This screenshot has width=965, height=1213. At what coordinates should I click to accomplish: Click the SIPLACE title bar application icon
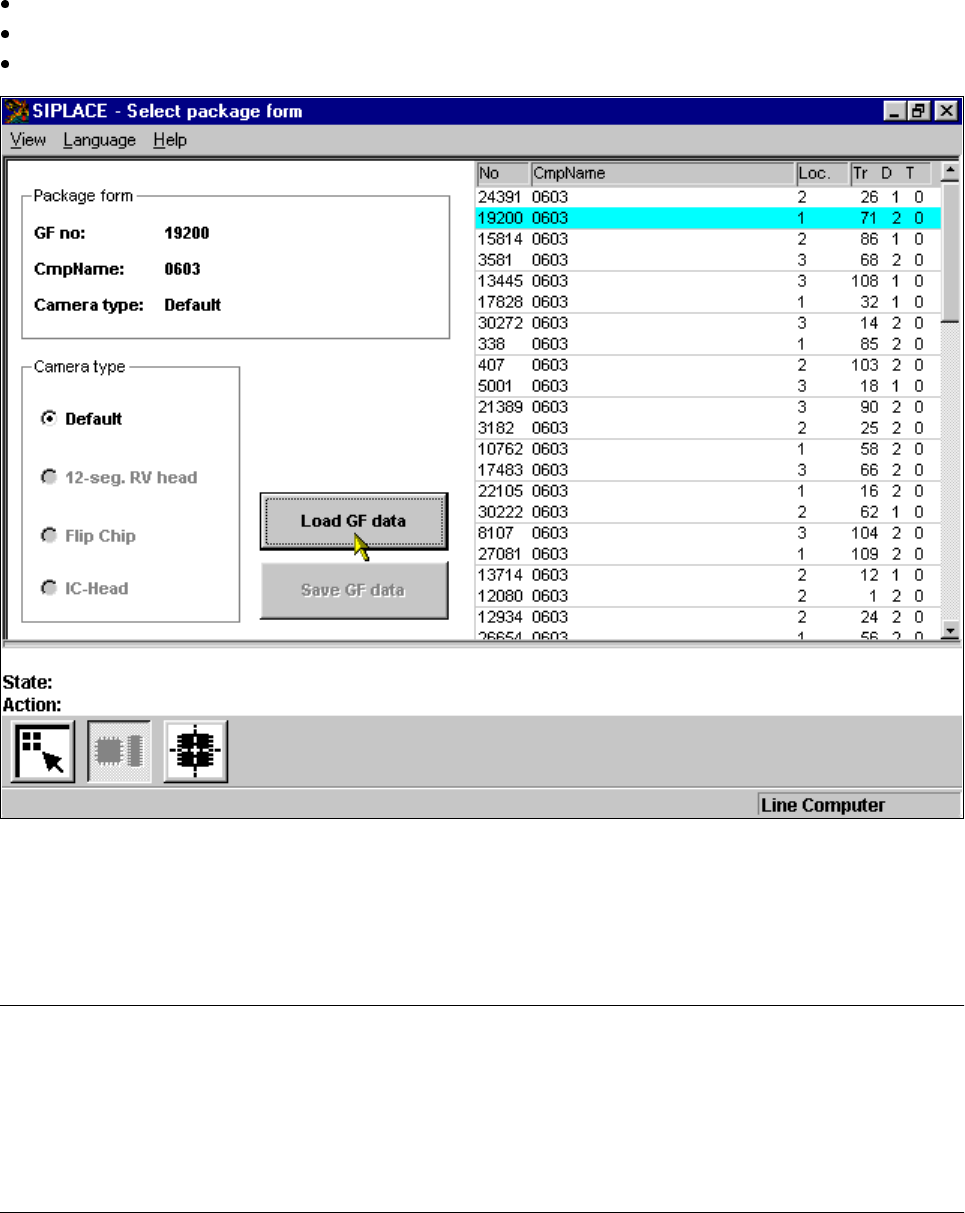click(x=17, y=111)
